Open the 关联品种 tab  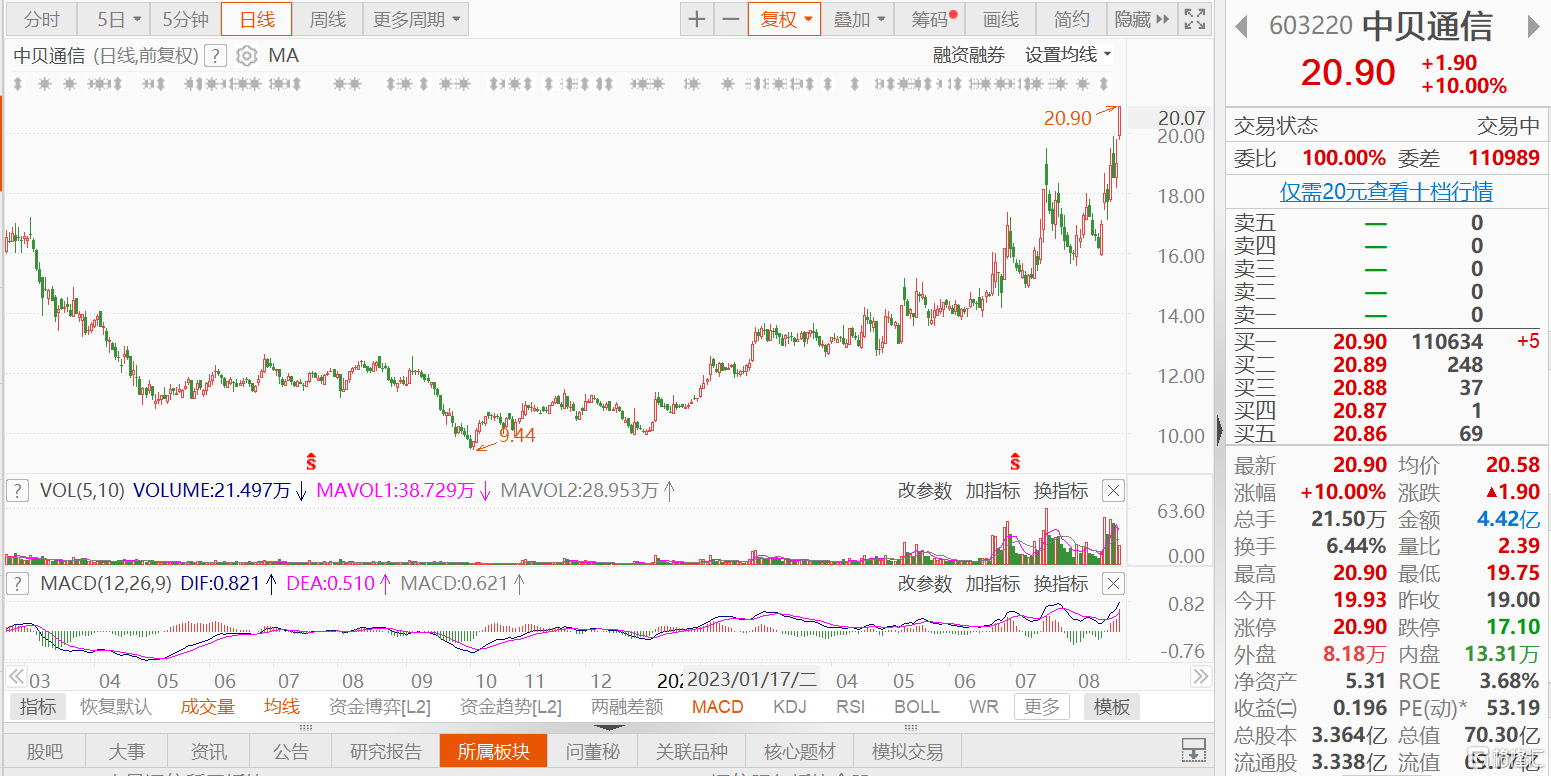(x=692, y=751)
